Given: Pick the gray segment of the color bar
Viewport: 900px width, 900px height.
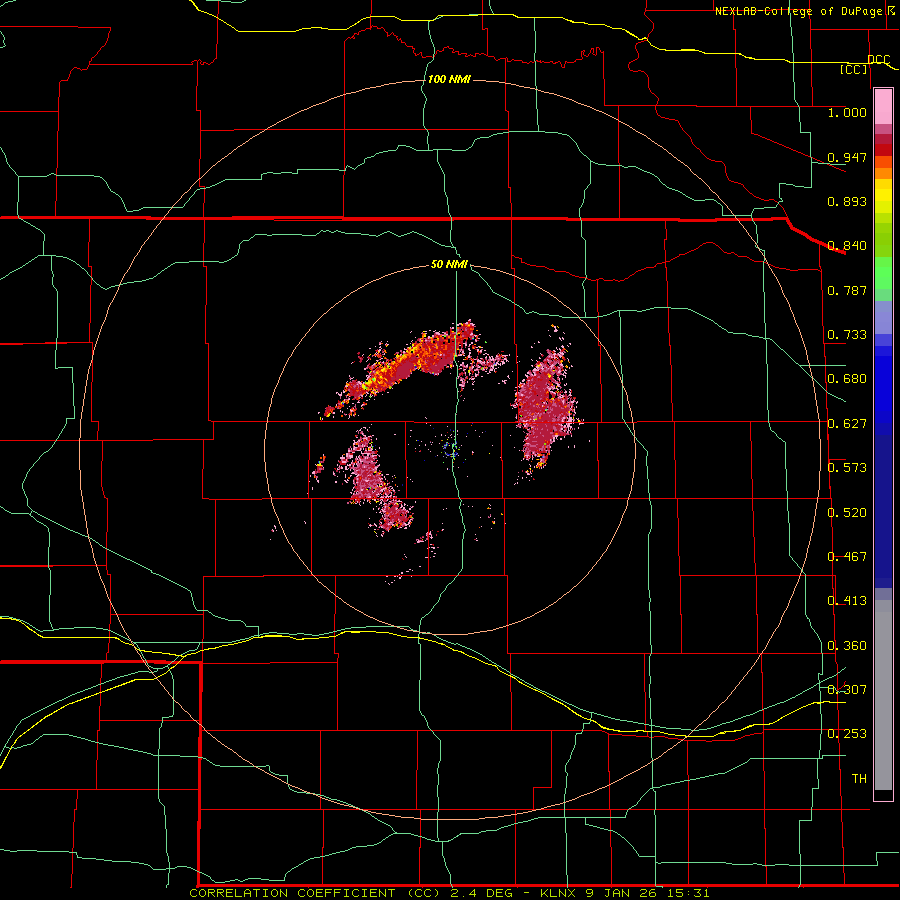Looking at the screenshot, I should tap(883, 695).
